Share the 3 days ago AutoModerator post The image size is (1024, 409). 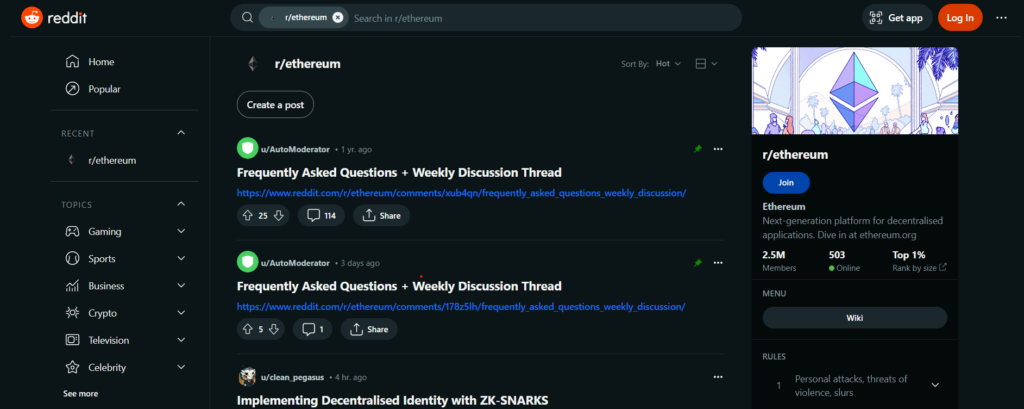[x=369, y=329]
